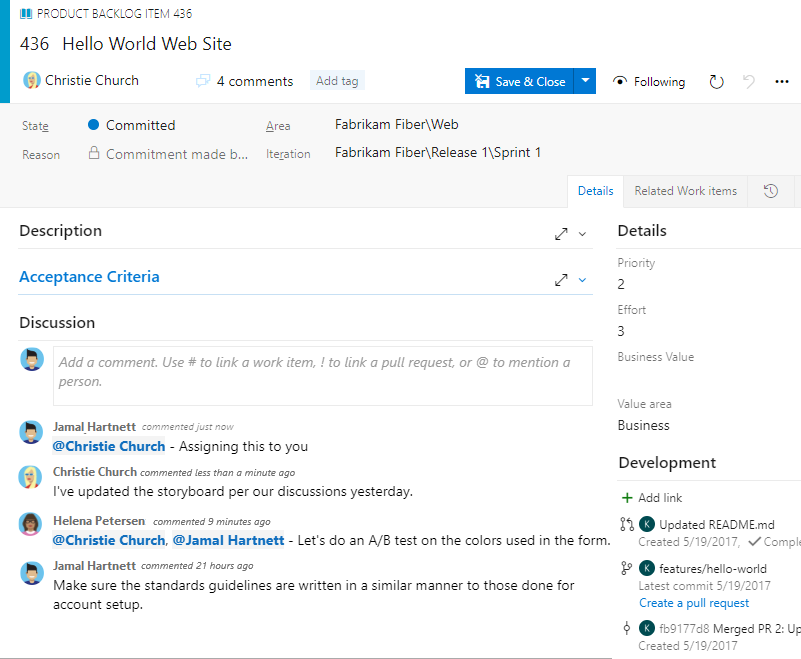Image resolution: width=801 pixels, height=659 pixels.
Task: Click the Add link plus icon
Action: pos(625,497)
